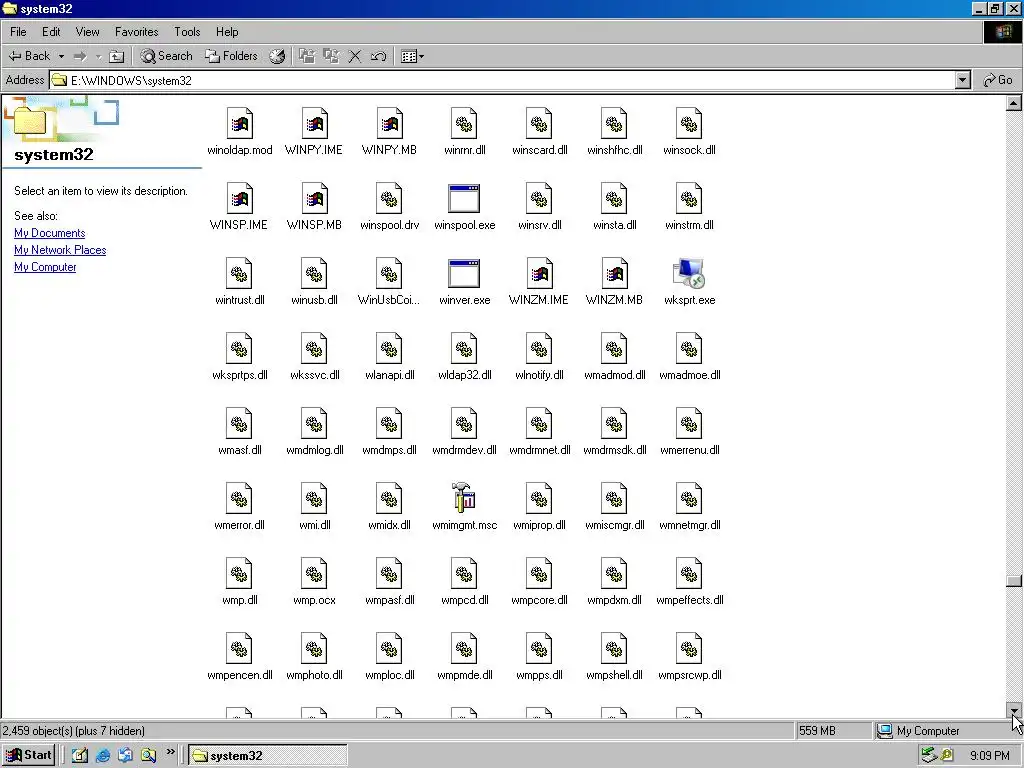Open the History toolbar button
The width and height of the screenshot is (1024, 768).
(277, 56)
